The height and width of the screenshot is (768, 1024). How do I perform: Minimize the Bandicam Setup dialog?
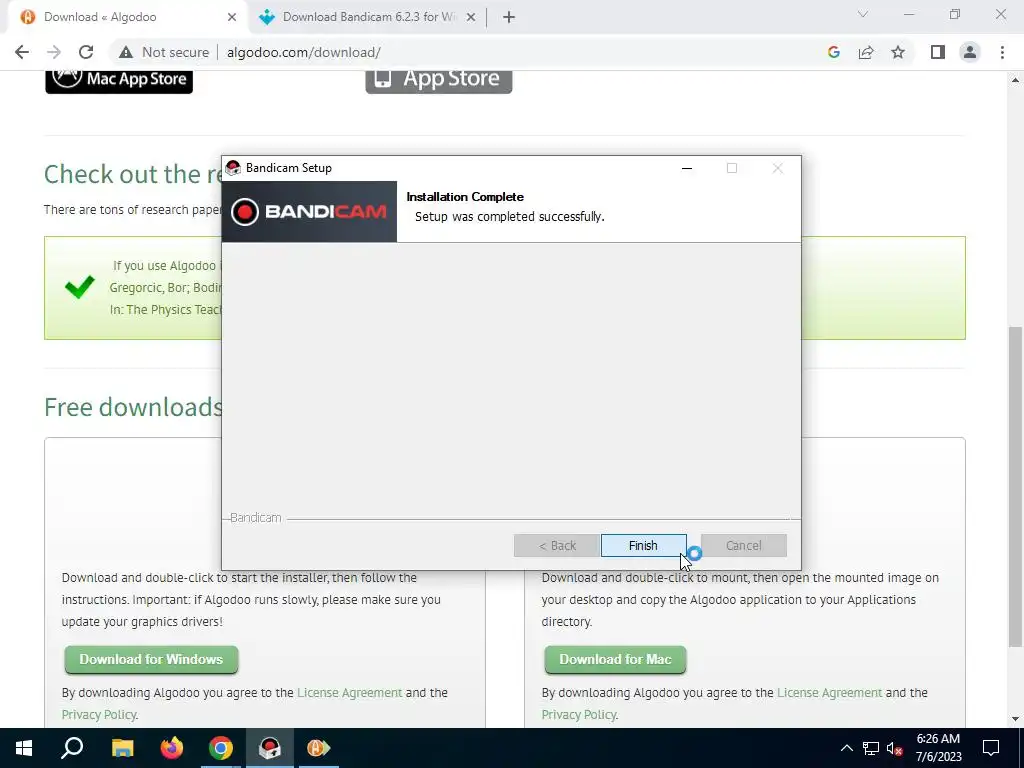[686, 168]
